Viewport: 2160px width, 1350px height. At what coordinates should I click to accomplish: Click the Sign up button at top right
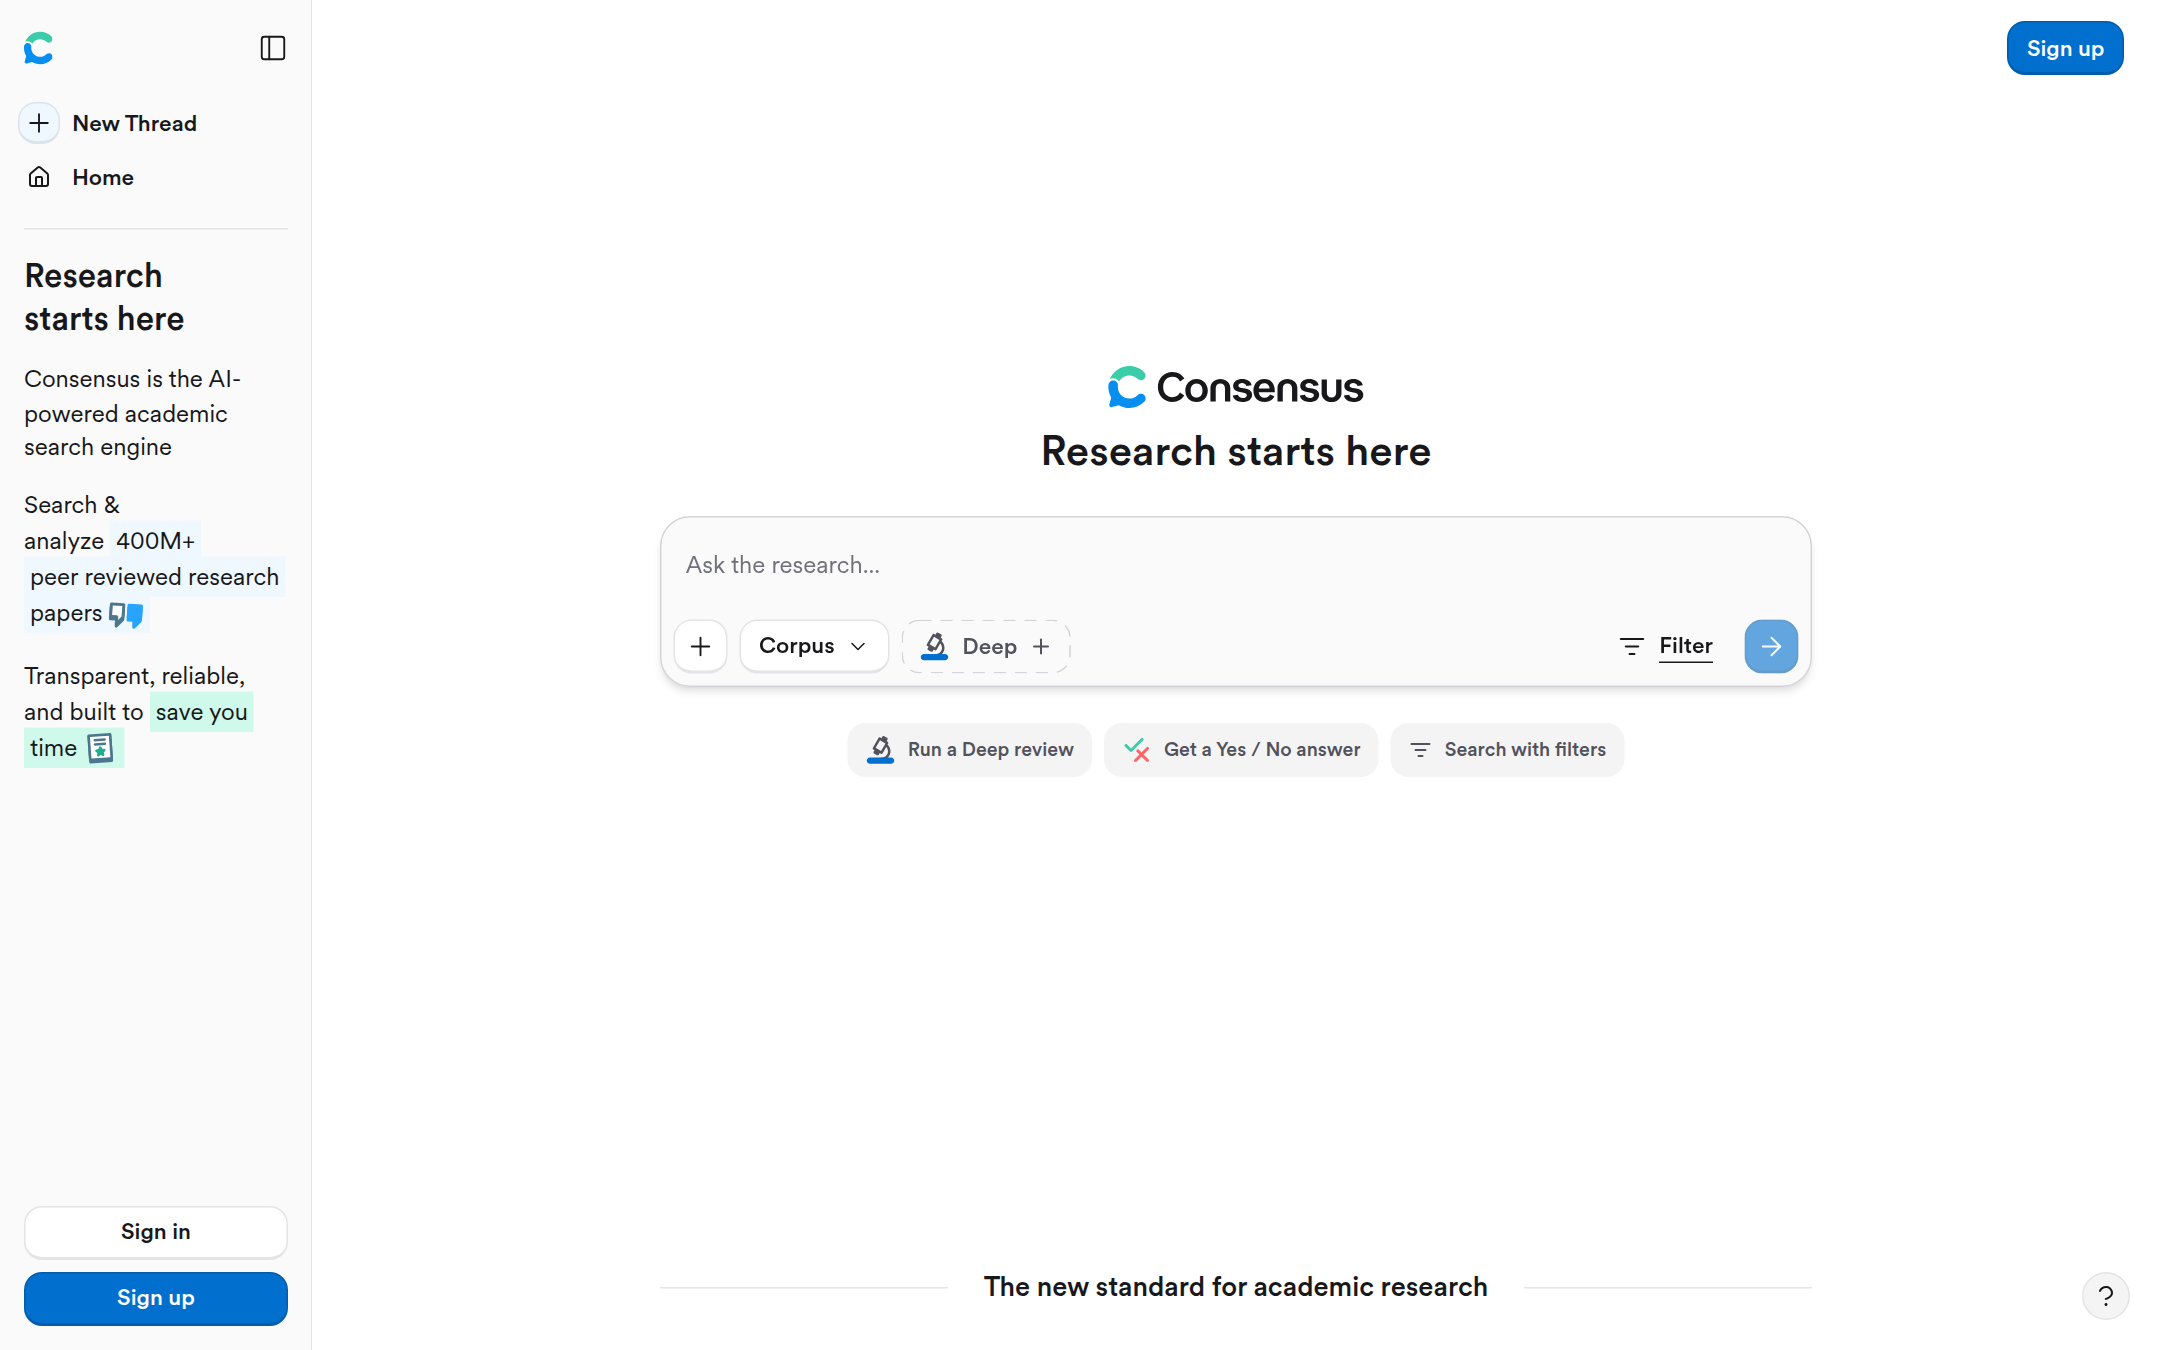[x=2065, y=48]
